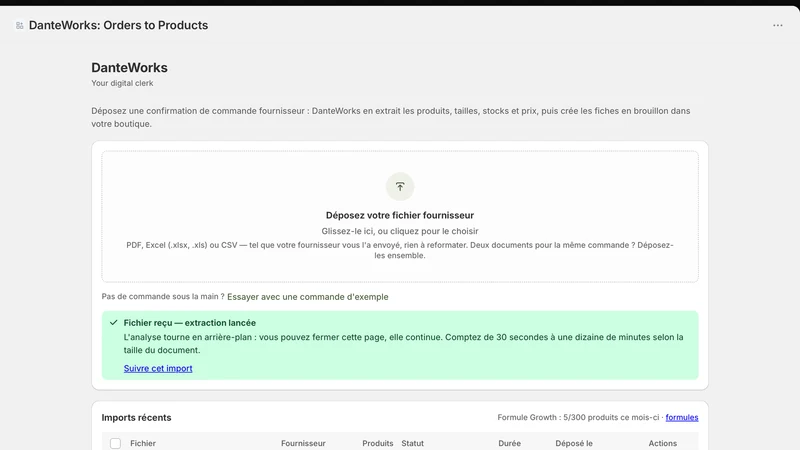Select the 'Imports récents' section heading
The height and width of the screenshot is (450, 800).
136,417
